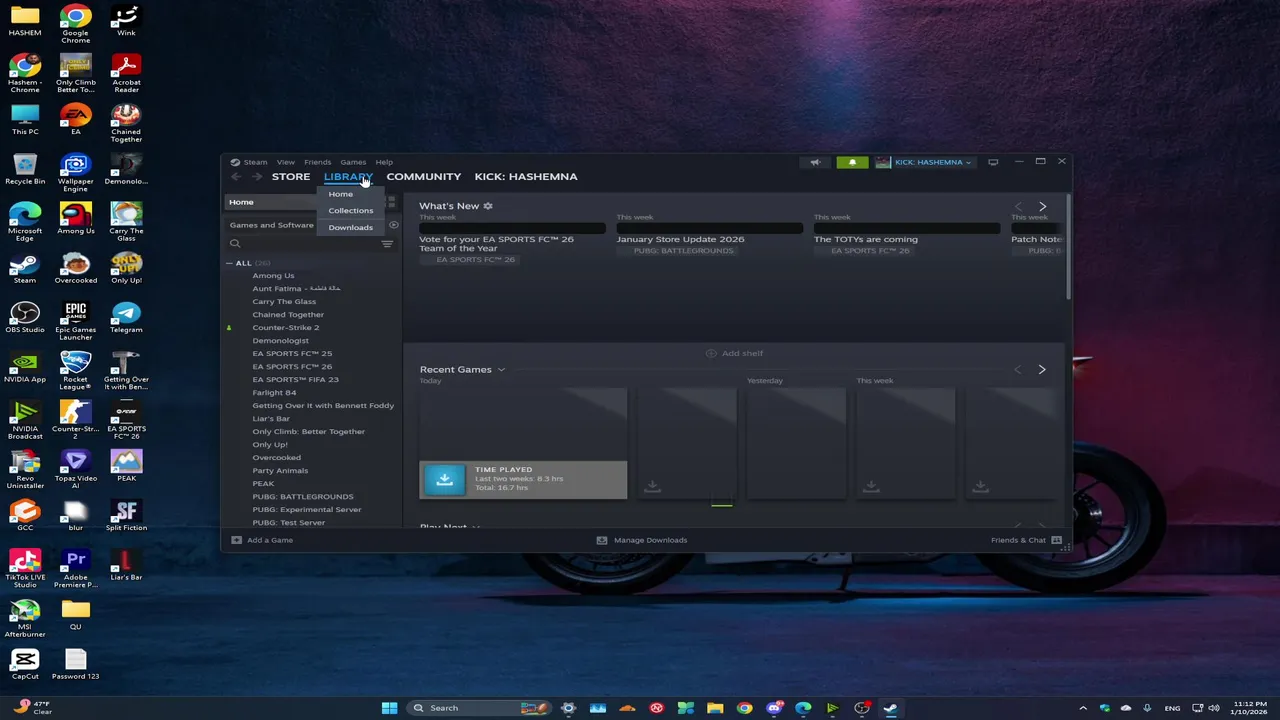The height and width of the screenshot is (720, 1280).
Task: Collapse the ALL games category
Action: (229, 263)
